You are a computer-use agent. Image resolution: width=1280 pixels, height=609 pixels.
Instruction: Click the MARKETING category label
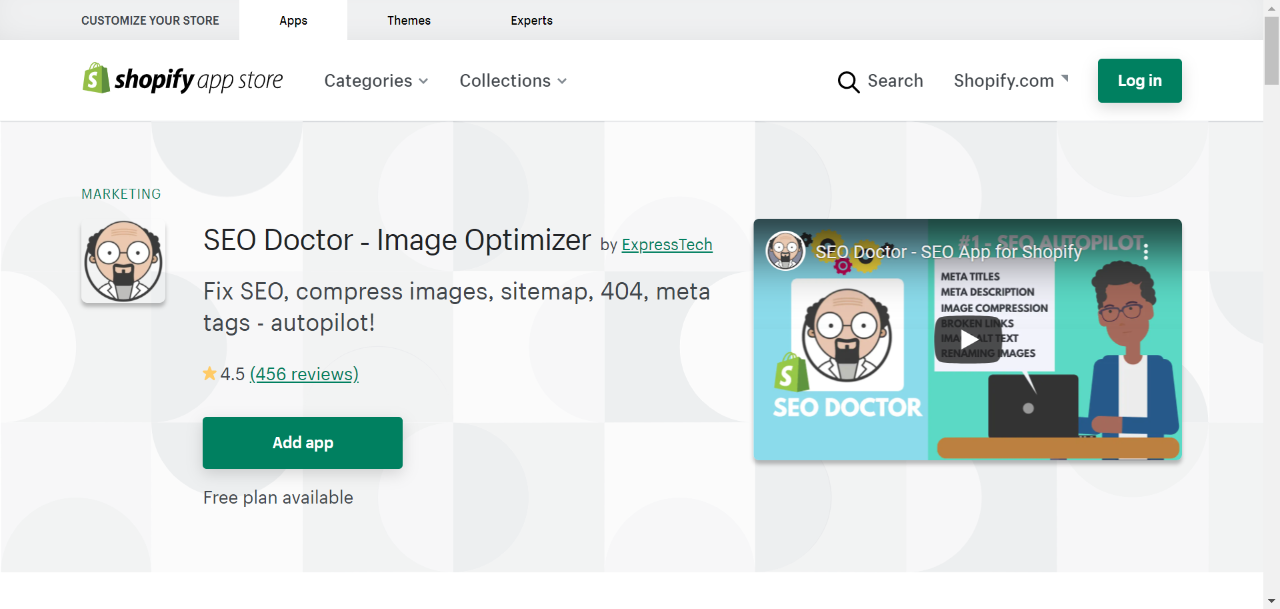(121, 194)
